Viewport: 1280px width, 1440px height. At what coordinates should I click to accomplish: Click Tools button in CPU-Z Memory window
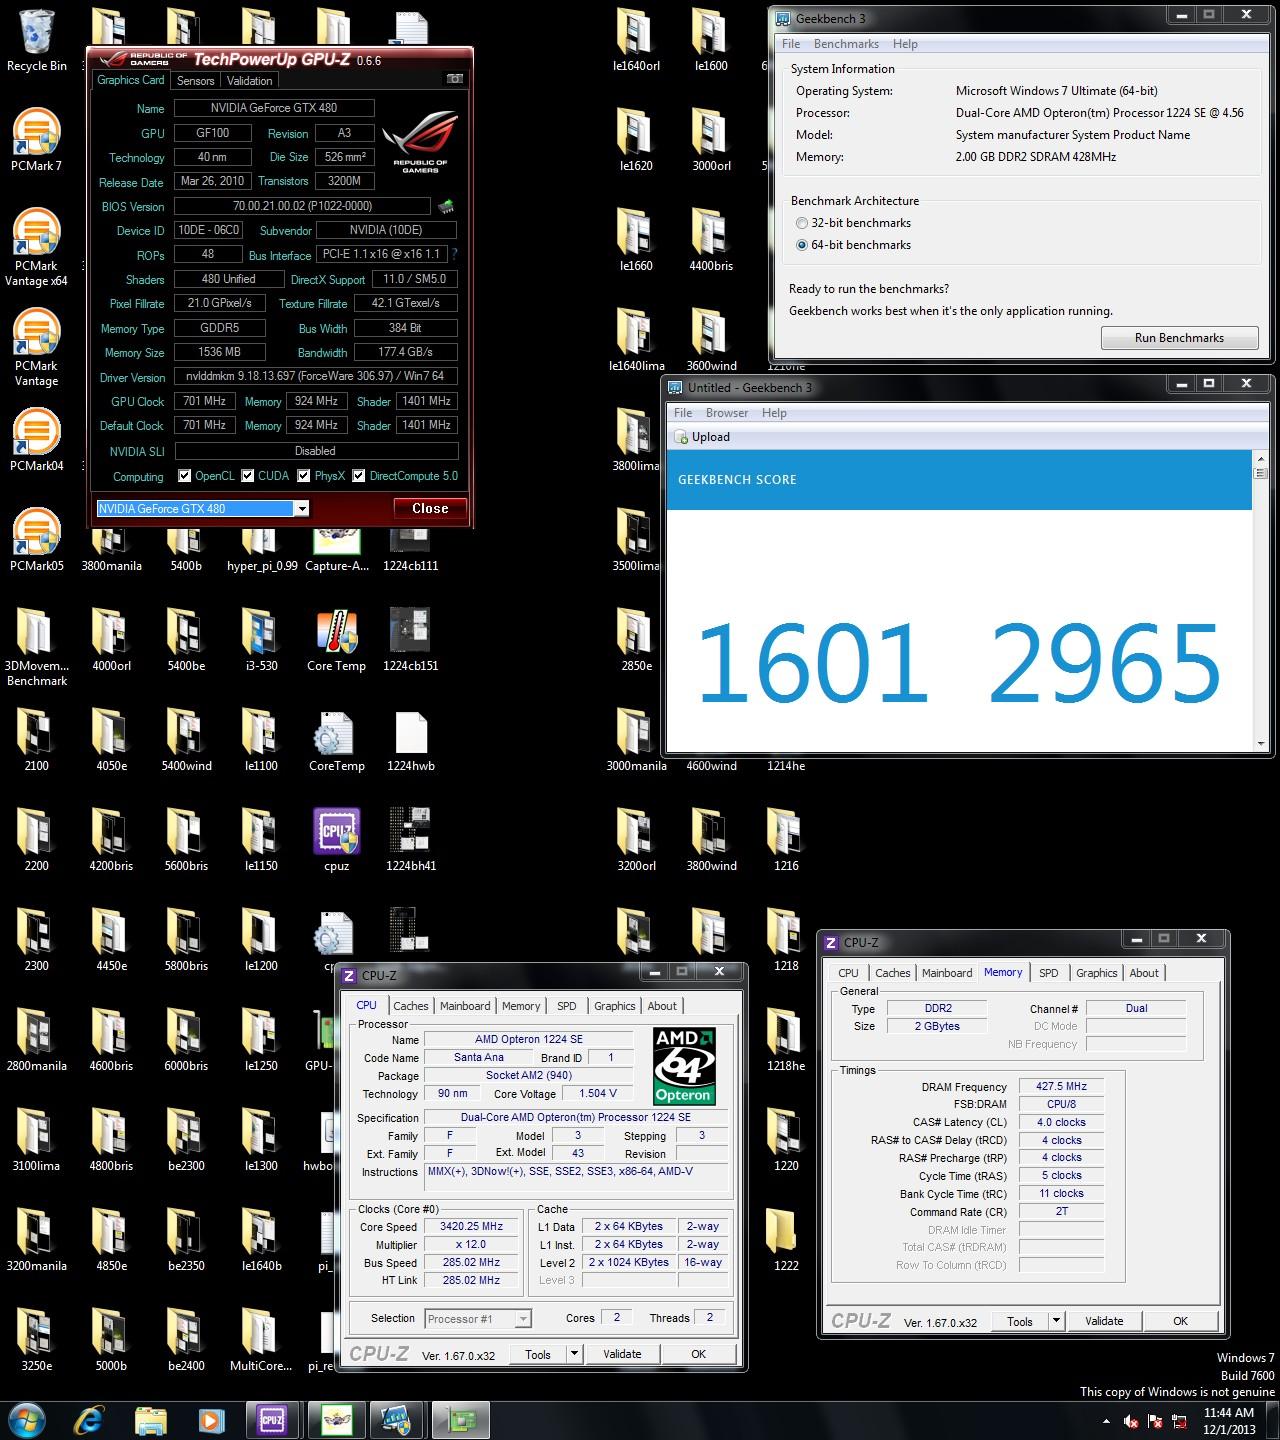pyautogui.click(x=1020, y=1321)
